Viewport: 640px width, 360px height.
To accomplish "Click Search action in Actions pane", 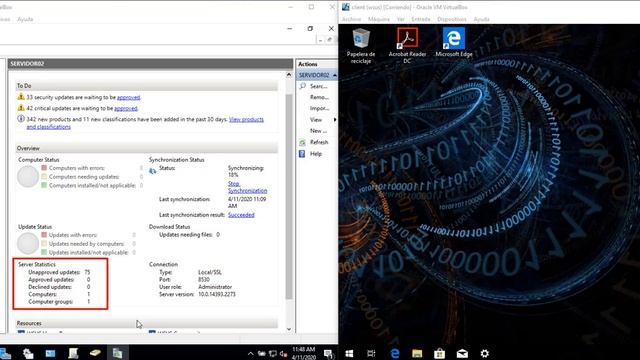I will [318, 86].
